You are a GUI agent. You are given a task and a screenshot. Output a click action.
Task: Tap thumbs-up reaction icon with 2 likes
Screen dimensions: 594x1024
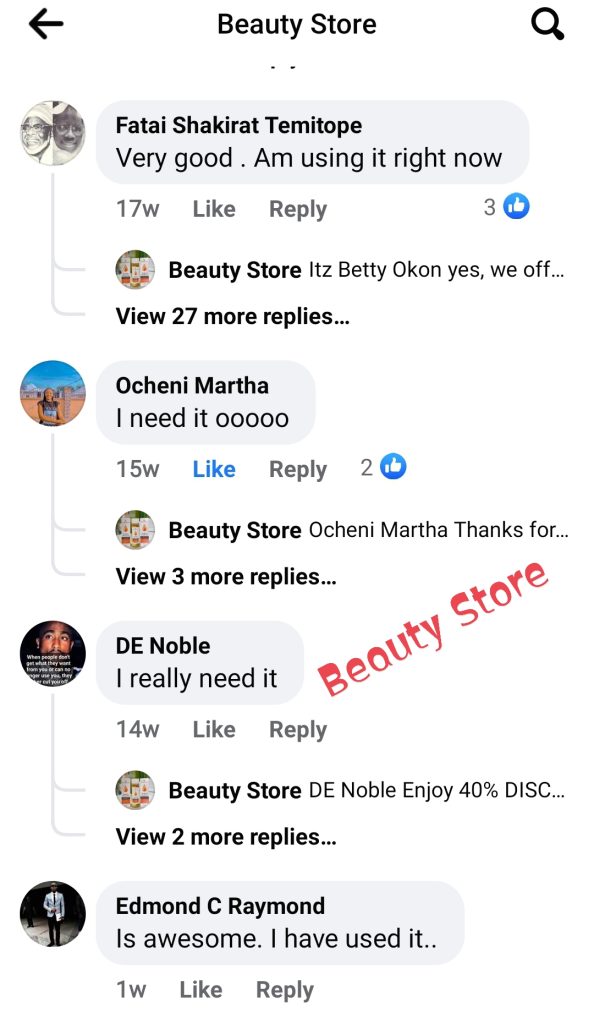tap(393, 467)
